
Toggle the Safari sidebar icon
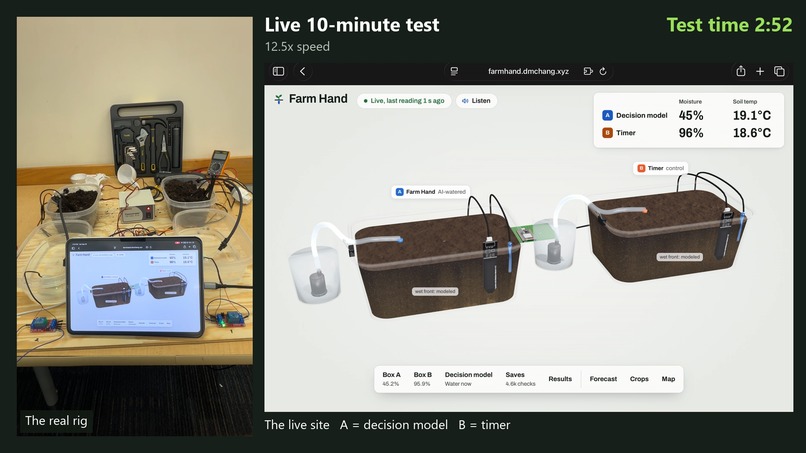[x=278, y=71]
